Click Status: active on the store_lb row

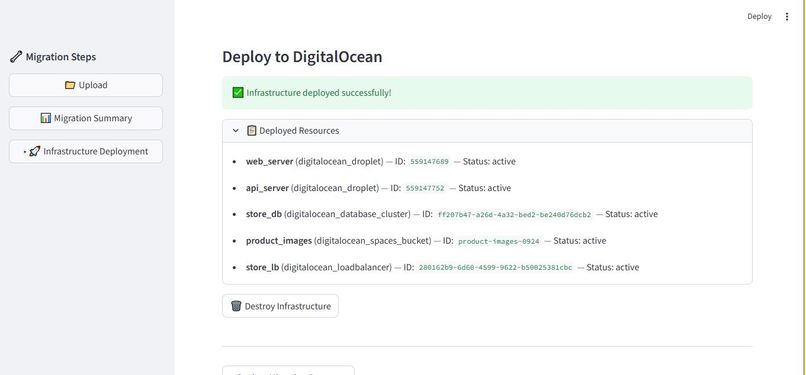[613, 268]
